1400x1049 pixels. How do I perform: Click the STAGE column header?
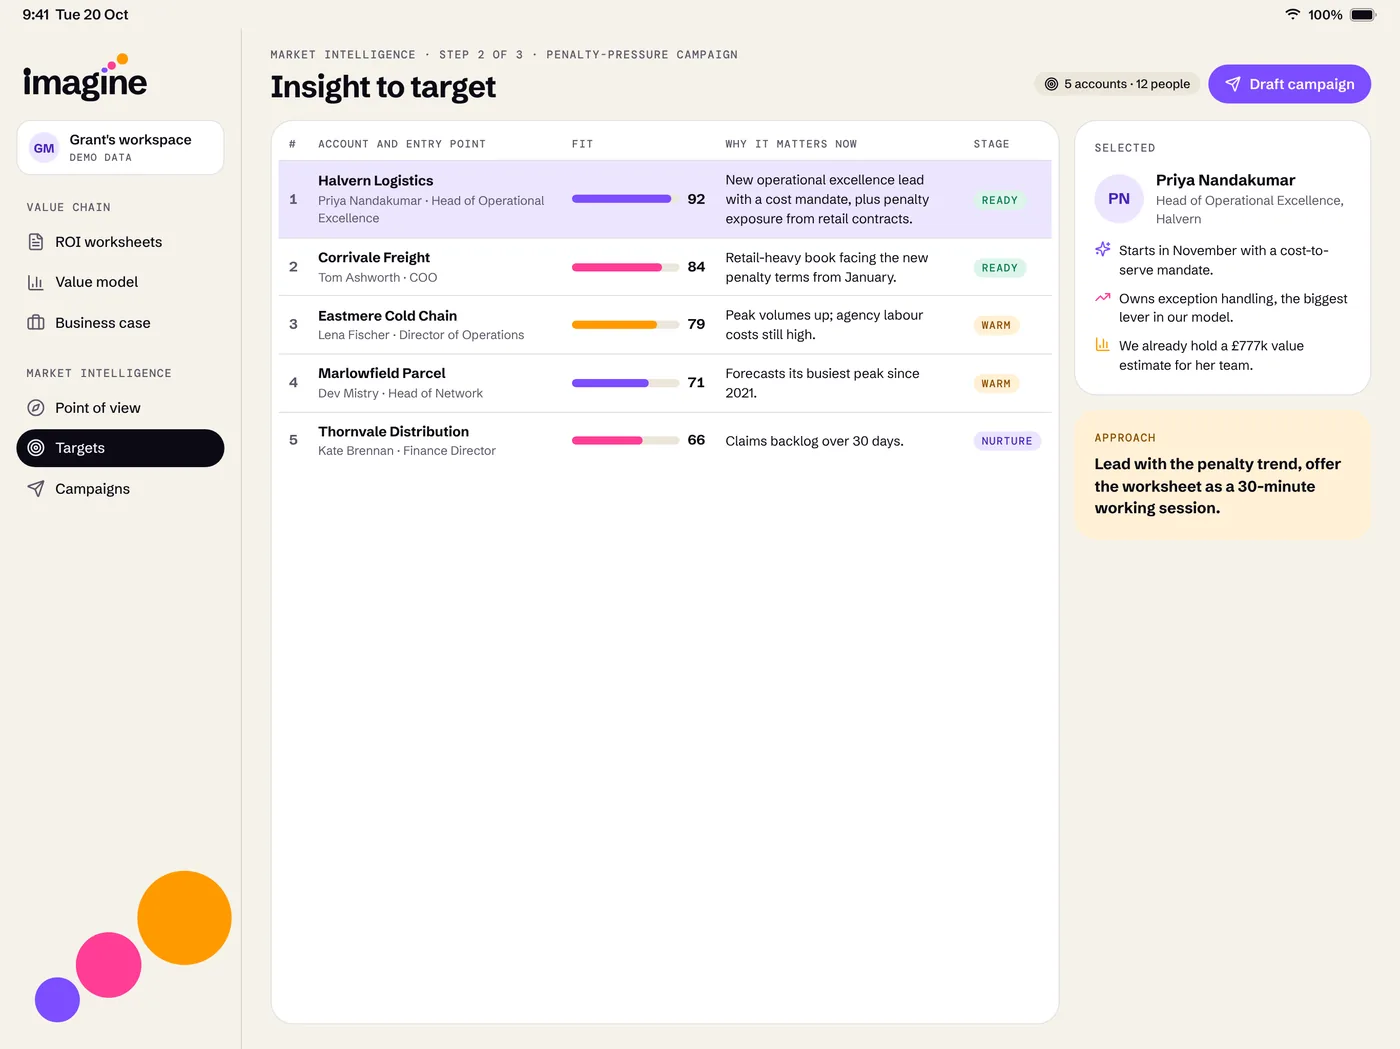pos(992,144)
